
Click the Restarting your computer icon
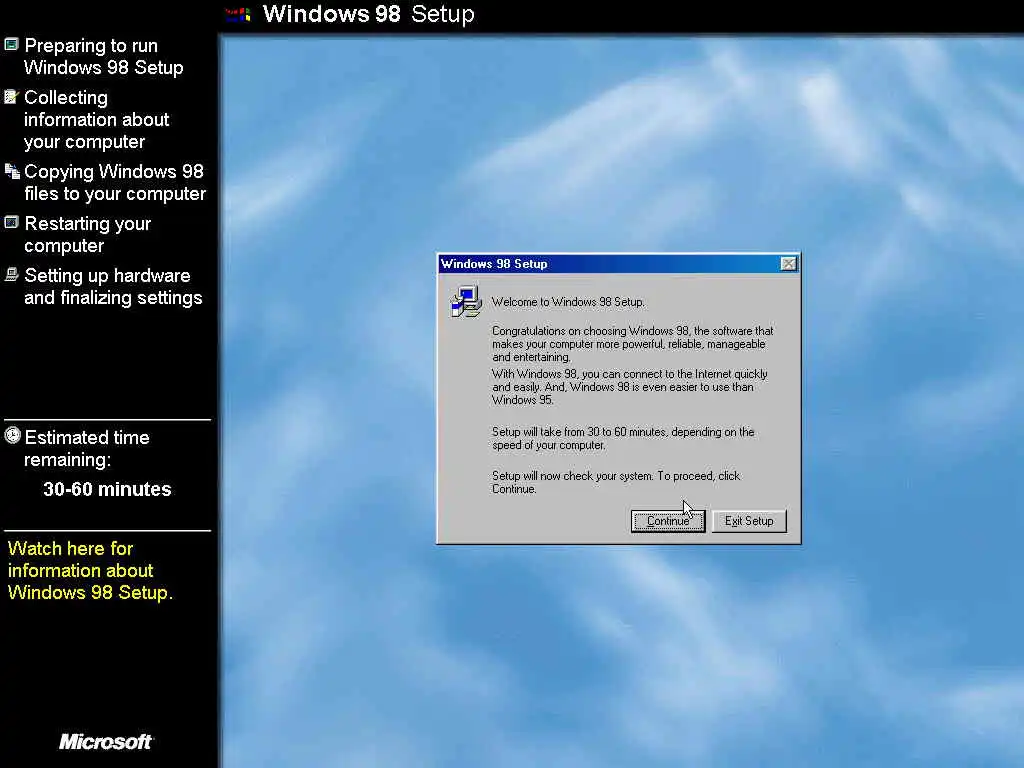click(11, 223)
